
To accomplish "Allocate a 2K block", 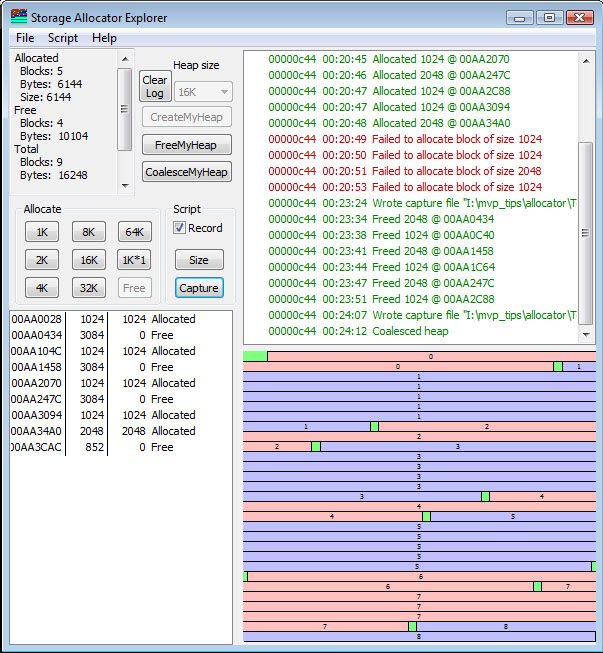I will point(42,260).
